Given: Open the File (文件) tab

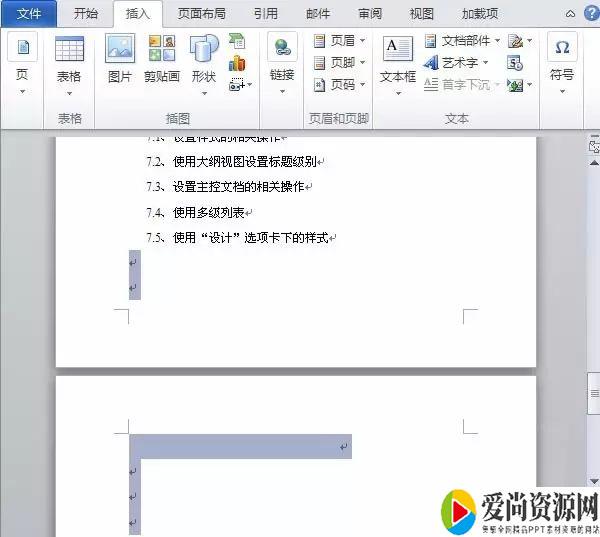Looking at the screenshot, I should (x=29, y=14).
